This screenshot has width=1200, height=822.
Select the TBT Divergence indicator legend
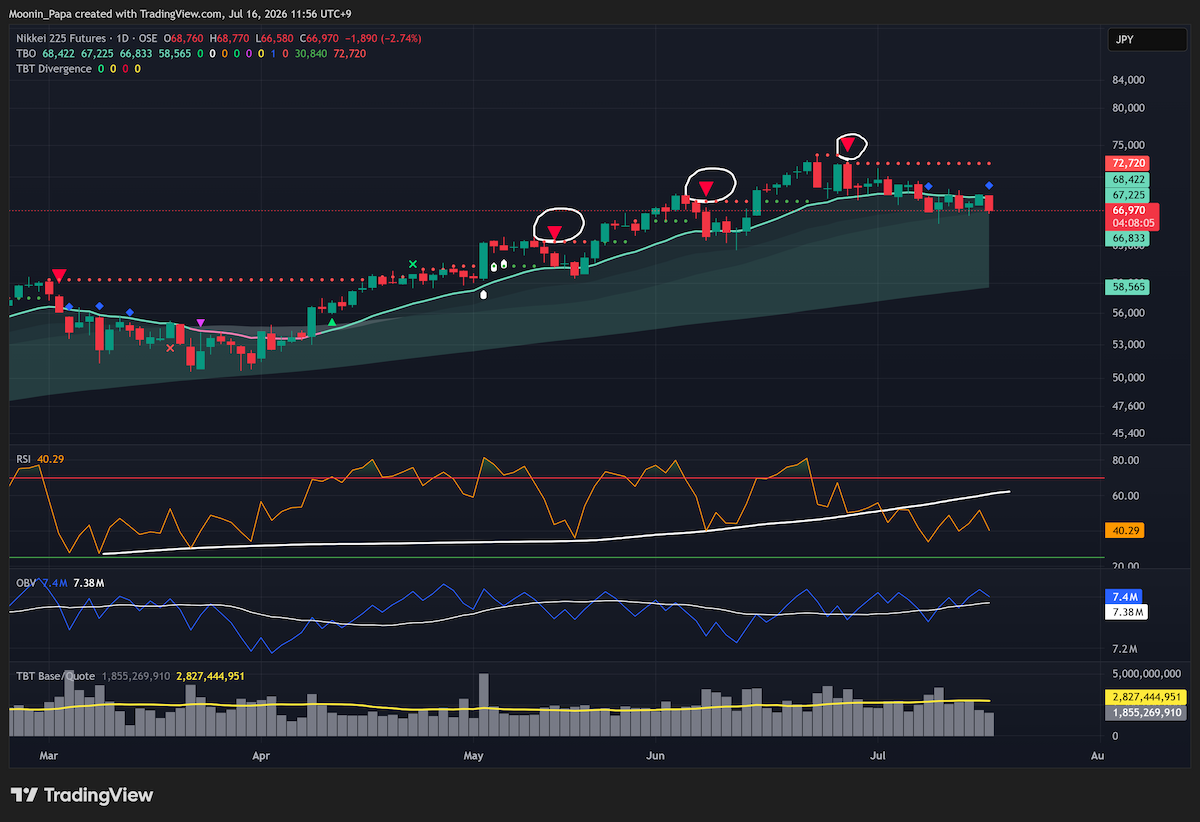pyautogui.click(x=53, y=68)
